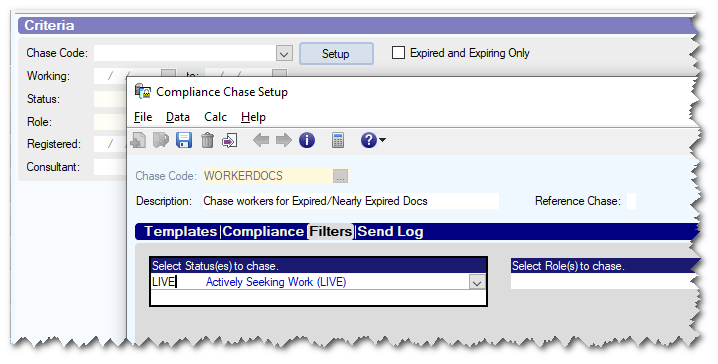The height and width of the screenshot is (364, 718).
Task: Tick Expired and Expiring Only checkbox
Action: click(398, 53)
